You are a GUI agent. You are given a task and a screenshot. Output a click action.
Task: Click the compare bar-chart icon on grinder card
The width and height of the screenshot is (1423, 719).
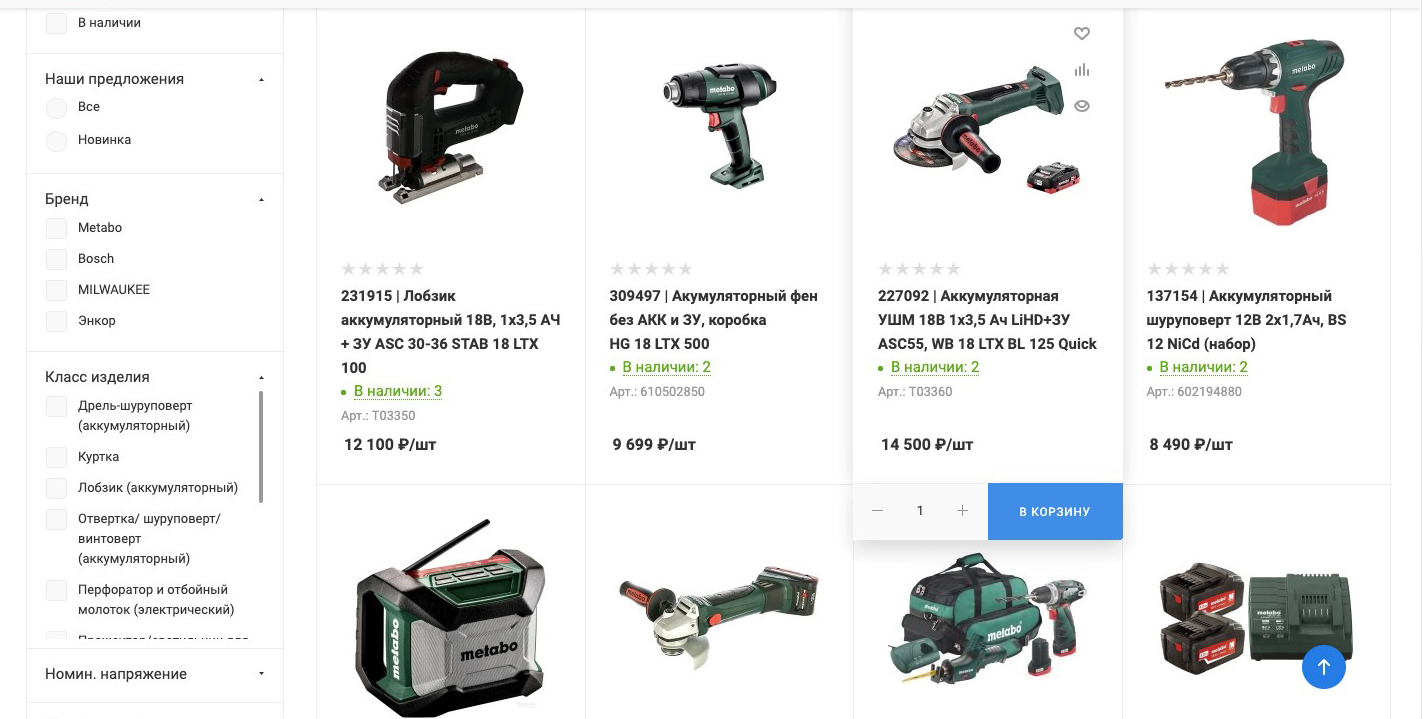(1081, 70)
